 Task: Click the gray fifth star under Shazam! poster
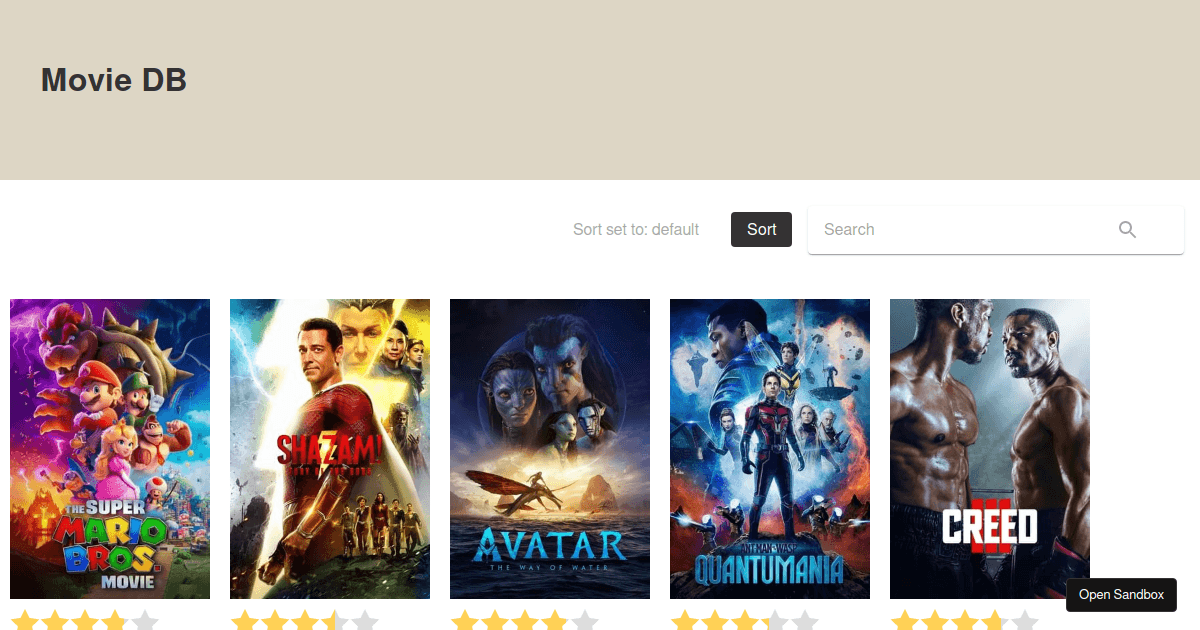(x=365, y=622)
